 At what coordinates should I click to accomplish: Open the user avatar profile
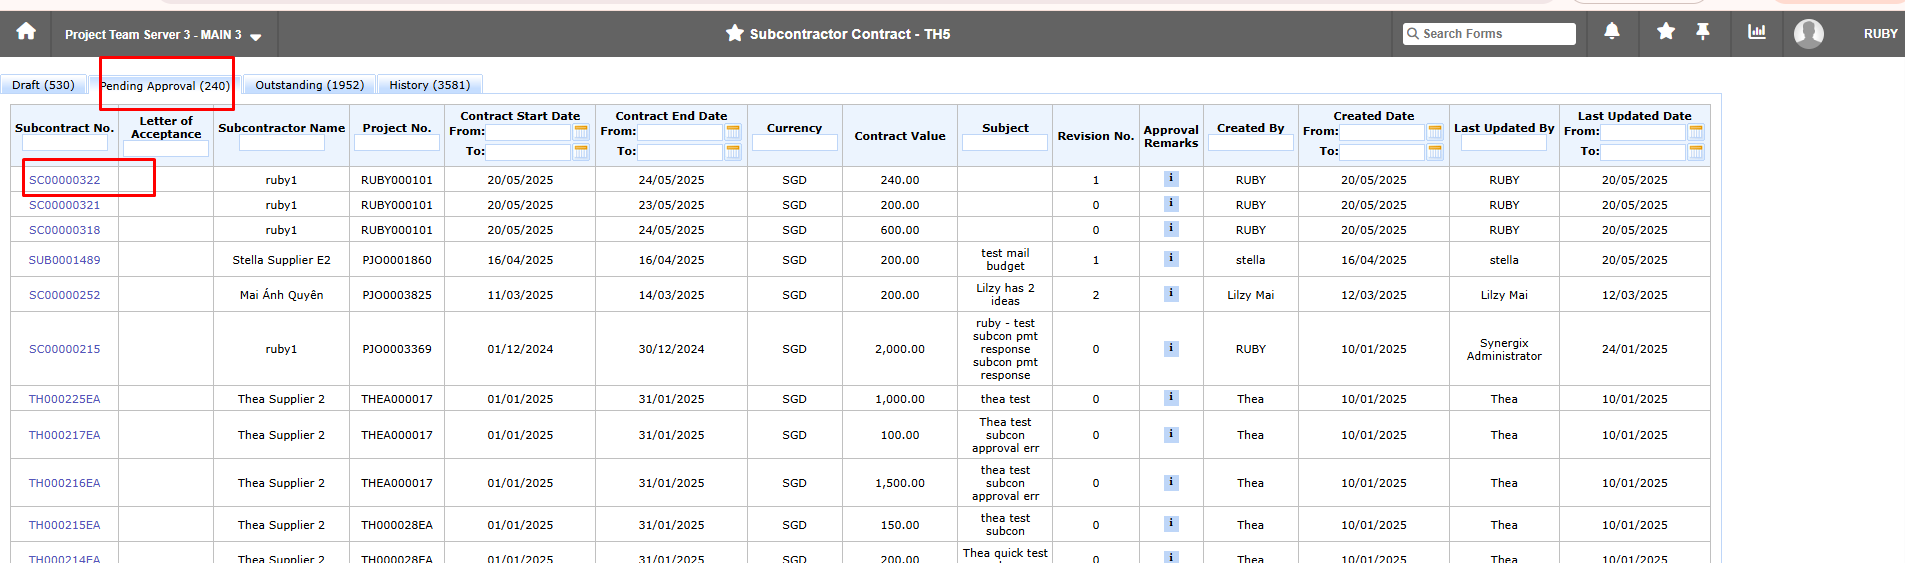coord(1809,34)
